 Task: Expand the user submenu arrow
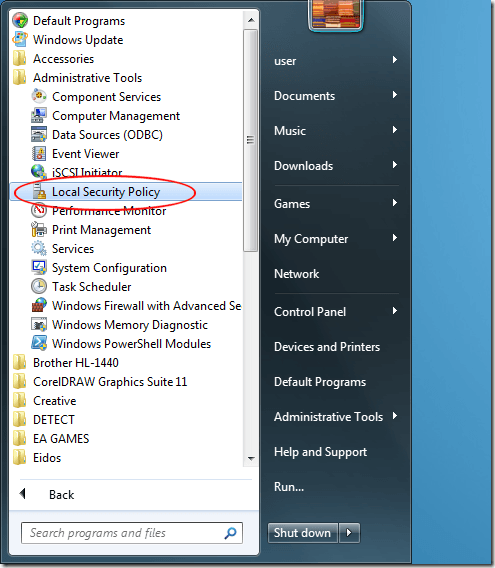(x=395, y=60)
